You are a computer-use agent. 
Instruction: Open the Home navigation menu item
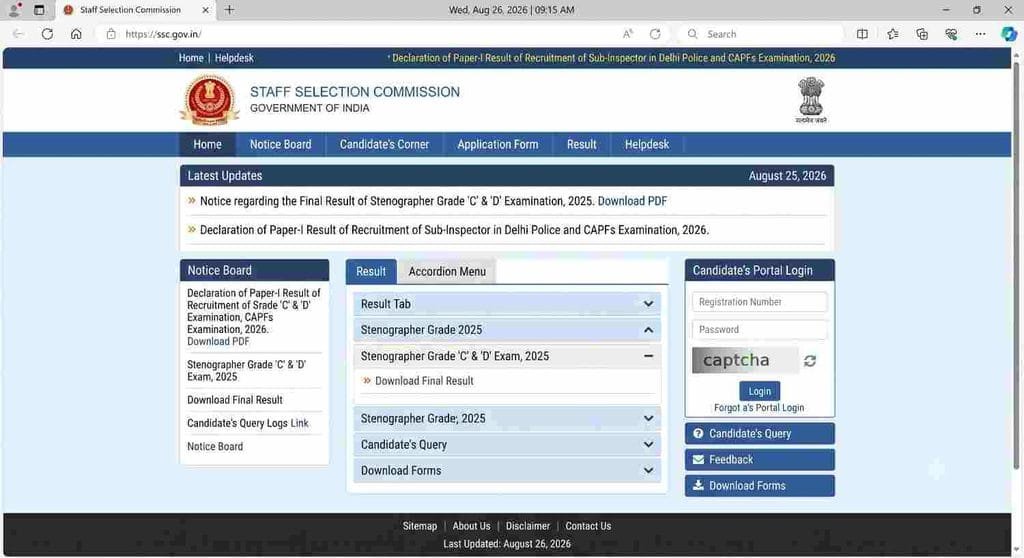[x=207, y=144]
